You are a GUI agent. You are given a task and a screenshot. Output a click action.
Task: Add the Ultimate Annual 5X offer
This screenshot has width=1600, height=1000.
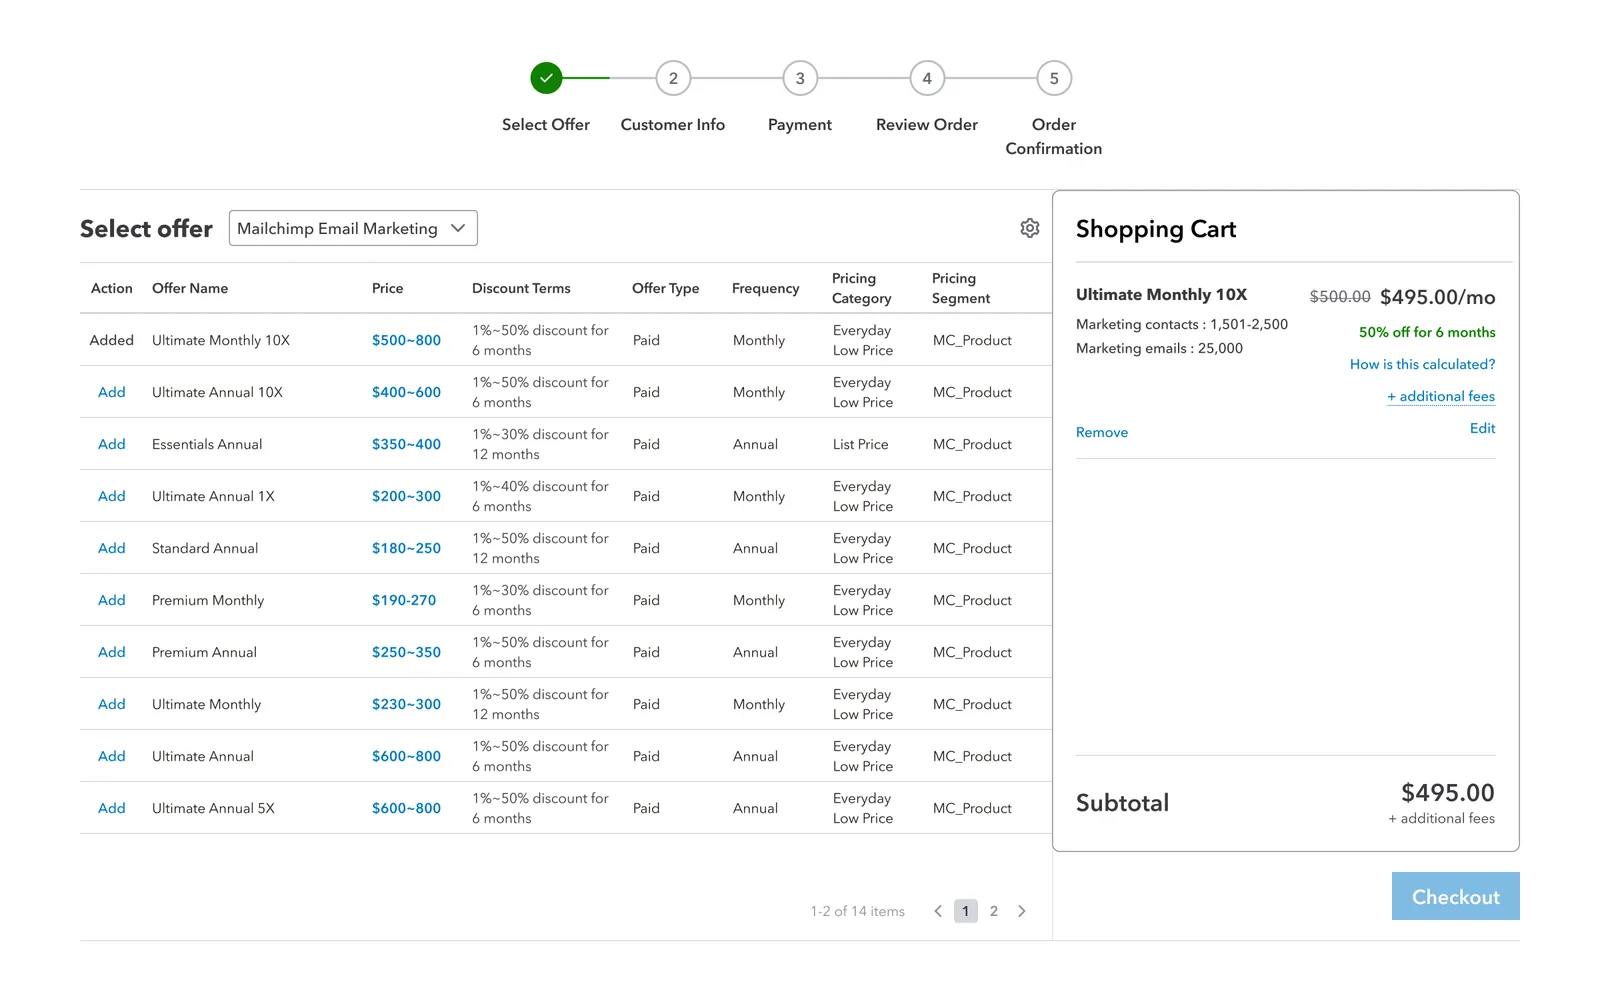pos(112,808)
